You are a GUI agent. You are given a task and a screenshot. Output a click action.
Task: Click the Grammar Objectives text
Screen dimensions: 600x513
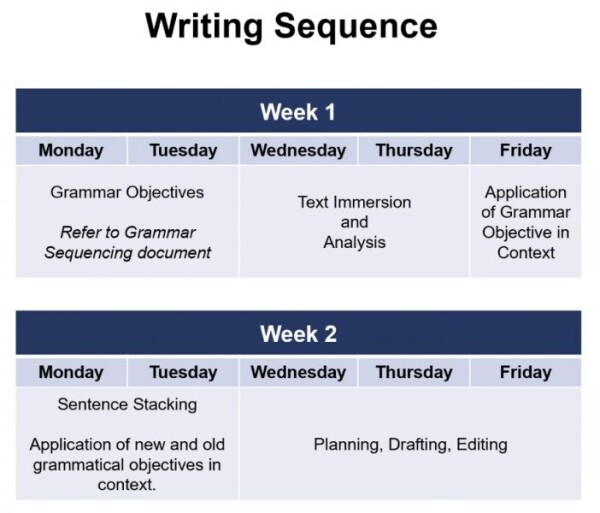click(x=127, y=192)
